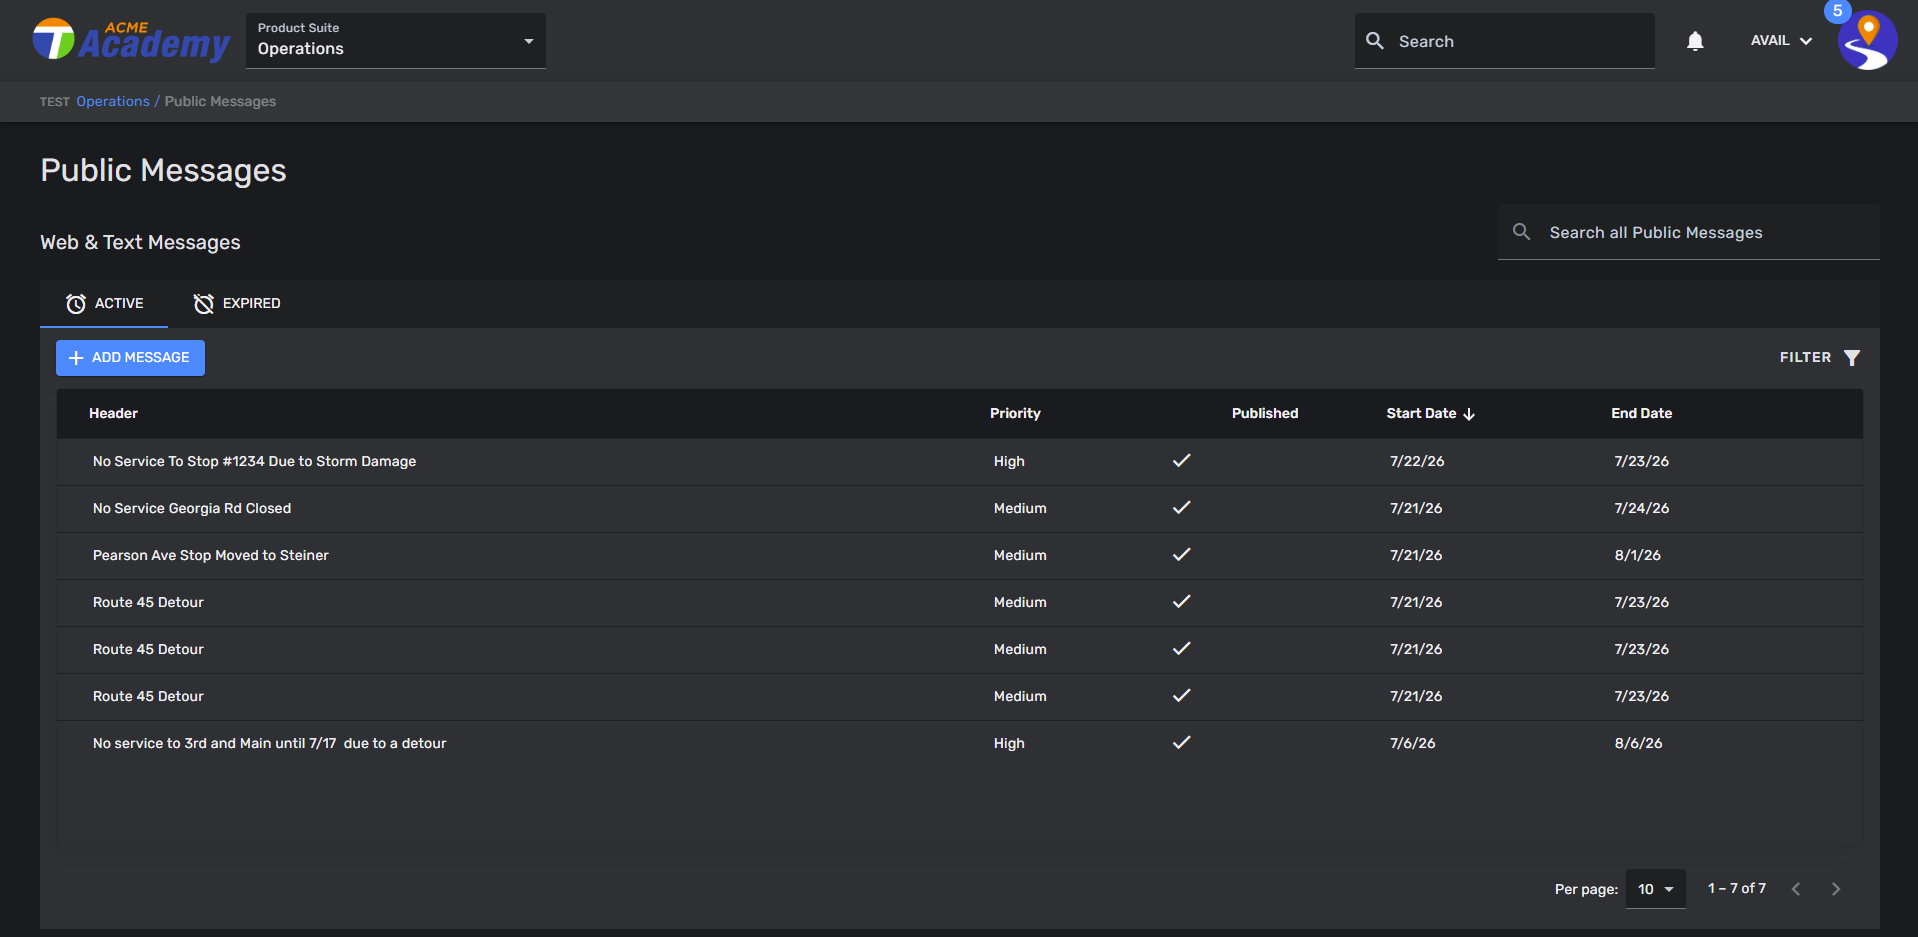Click the High priority of 3rd and Main message

pos(1009,744)
